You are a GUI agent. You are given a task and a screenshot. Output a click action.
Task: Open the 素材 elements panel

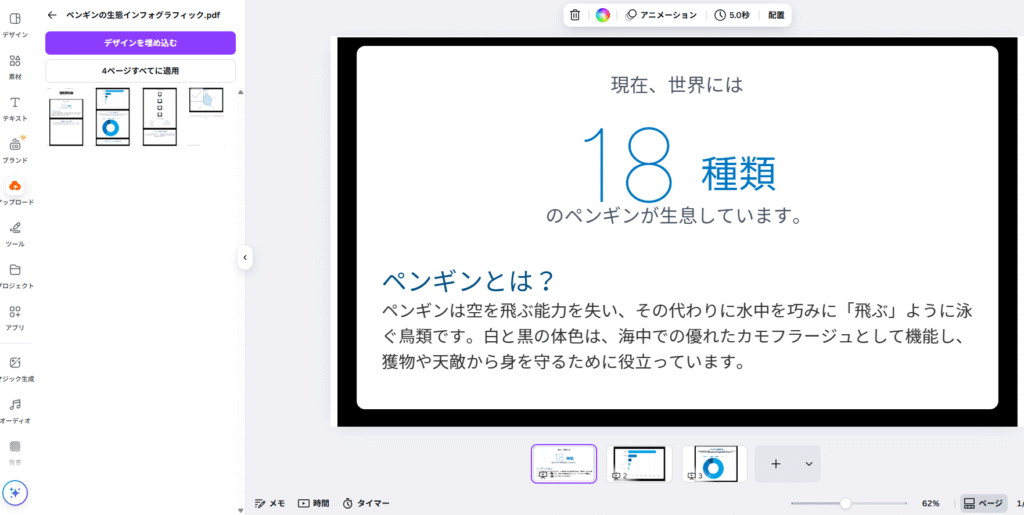tap(15, 66)
